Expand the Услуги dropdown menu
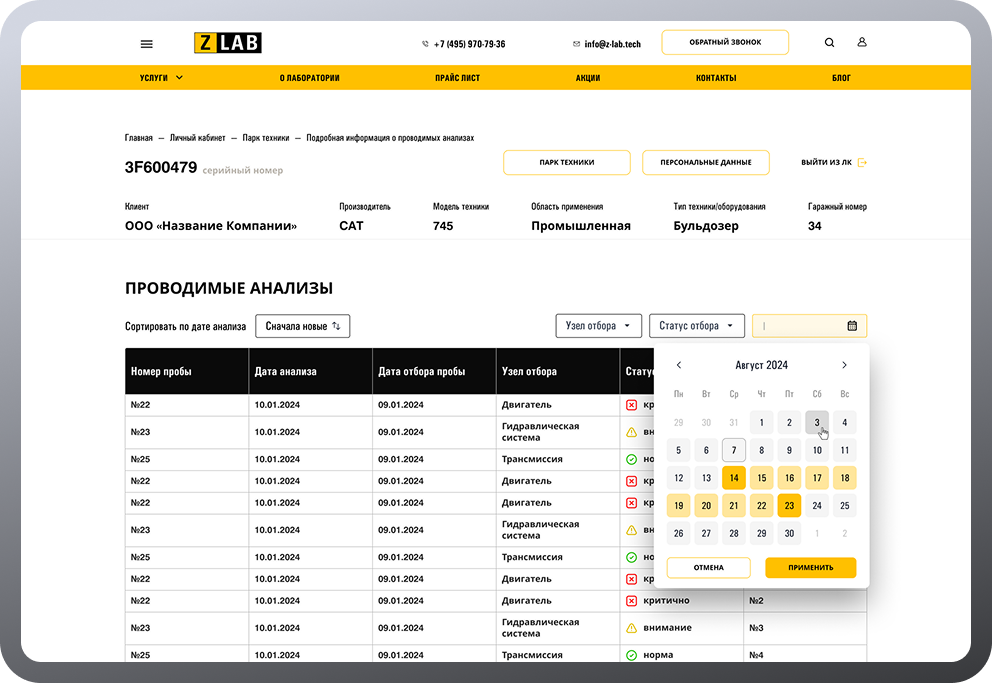The height and width of the screenshot is (683, 992). [x=161, y=78]
